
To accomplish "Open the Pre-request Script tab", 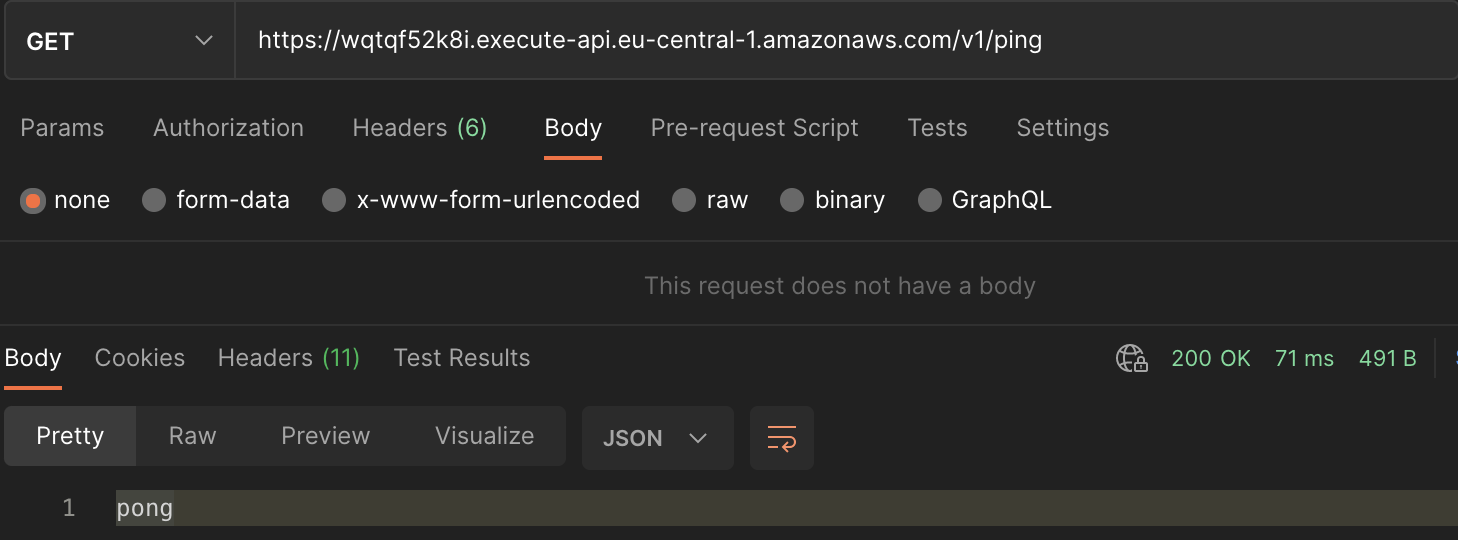I will [755, 128].
